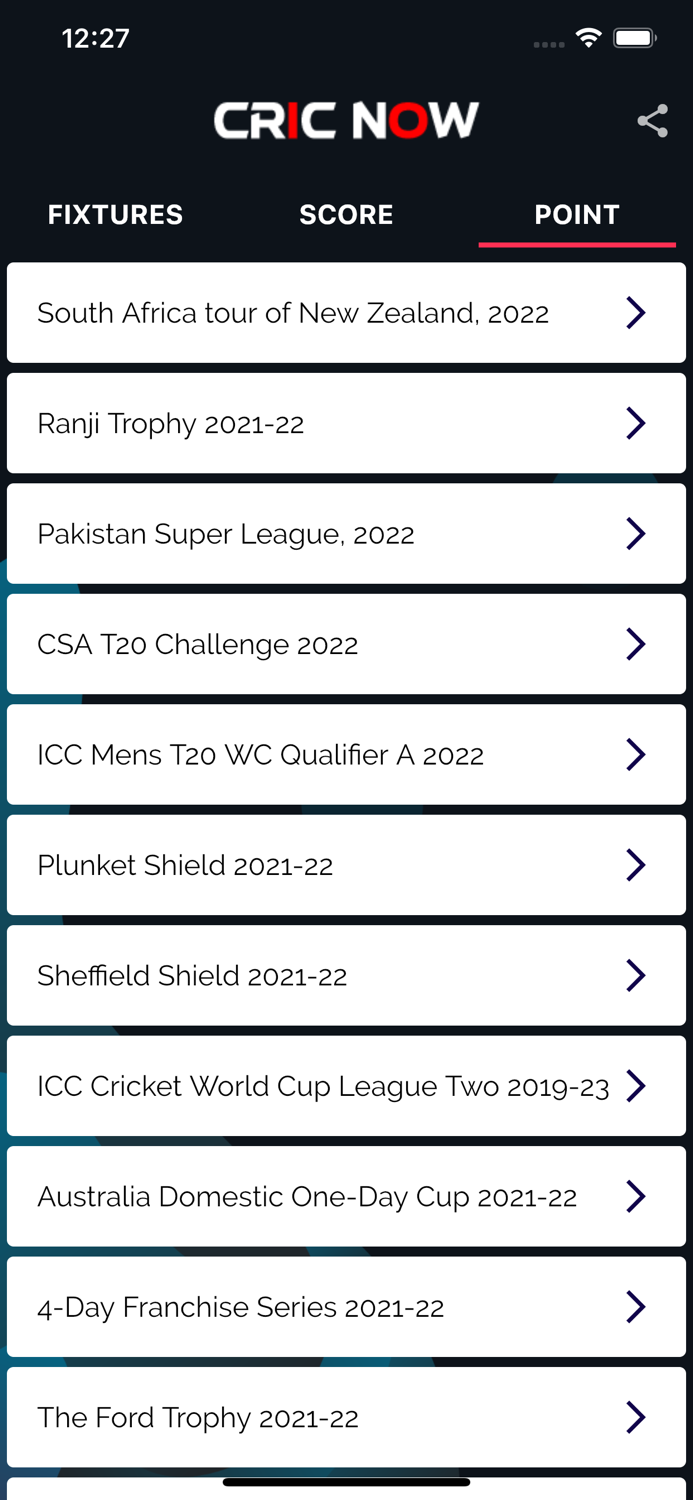Open 4-Day Franchise Series 2021-22 points
The image size is (693, 1500).
(x=636, y=1306)
